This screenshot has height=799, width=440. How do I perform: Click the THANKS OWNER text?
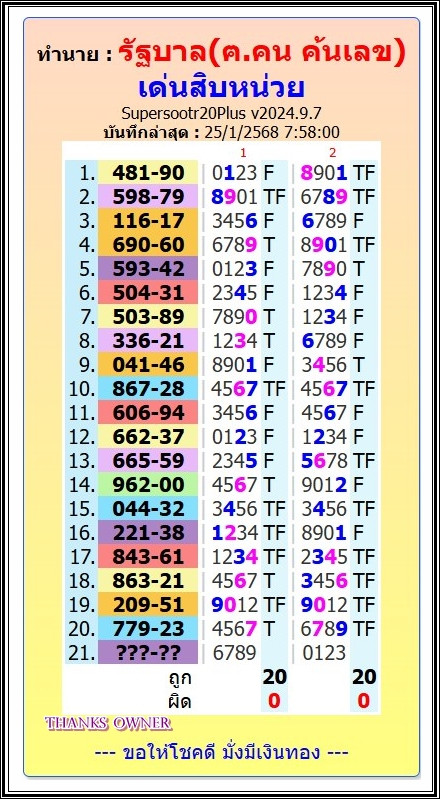pyautogui.click(x=108, y=723)
